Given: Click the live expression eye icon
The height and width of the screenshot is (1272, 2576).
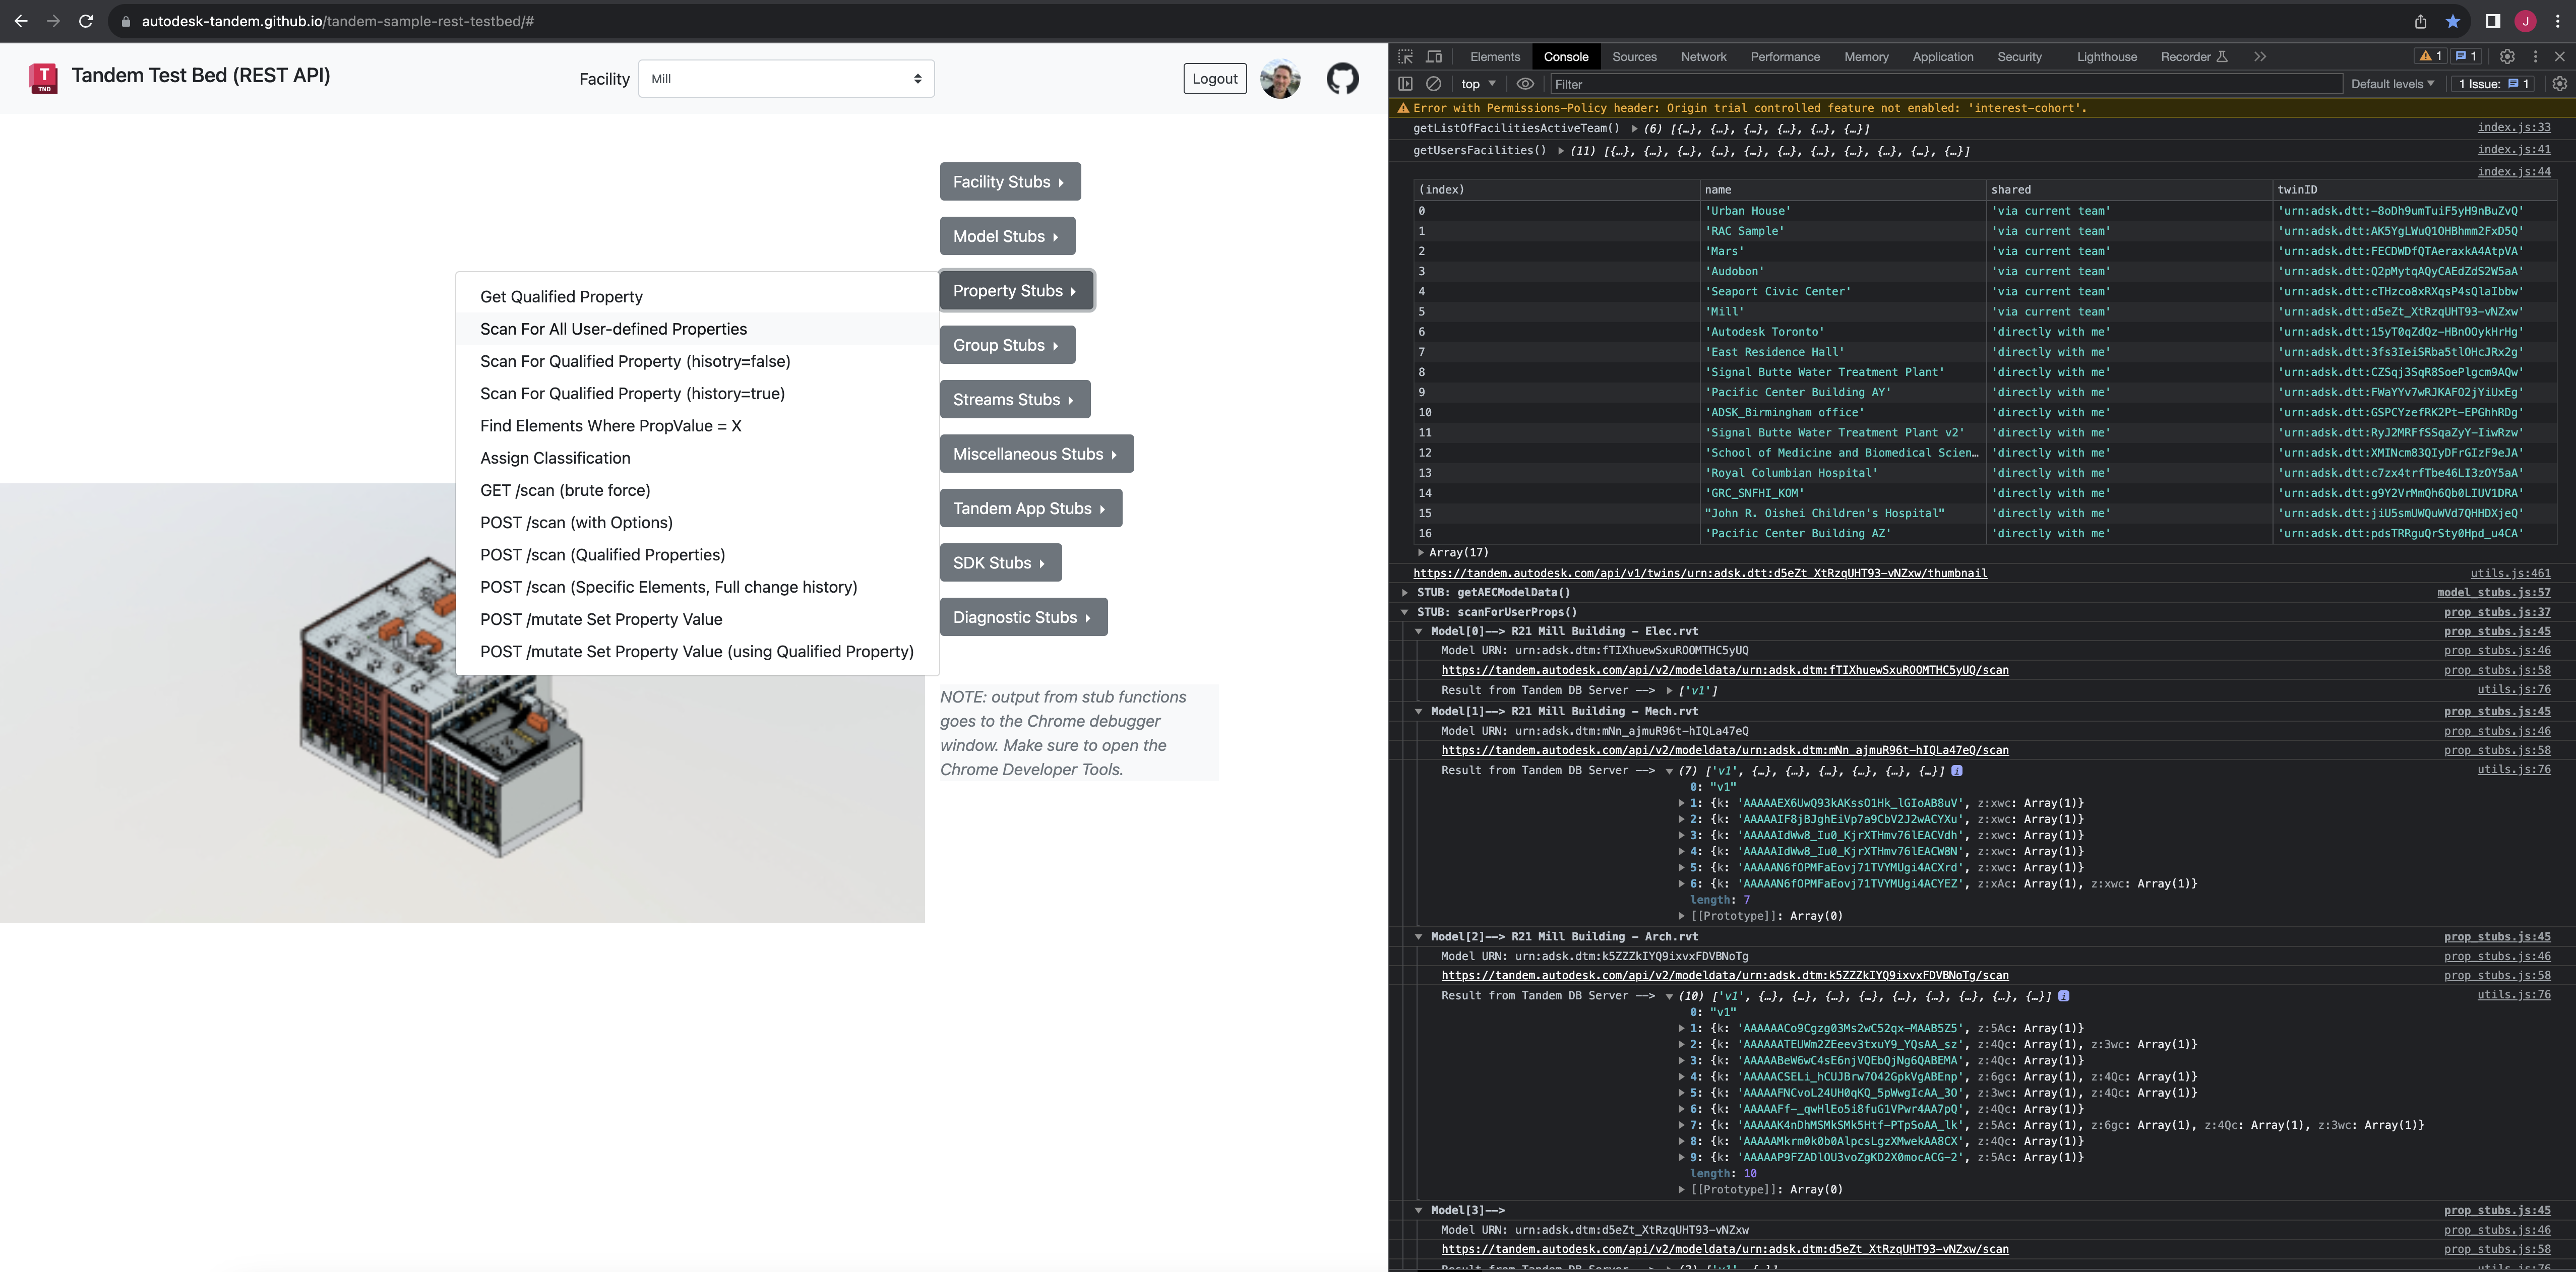Looking at the screenshot, I should [x=1524, y=84].
